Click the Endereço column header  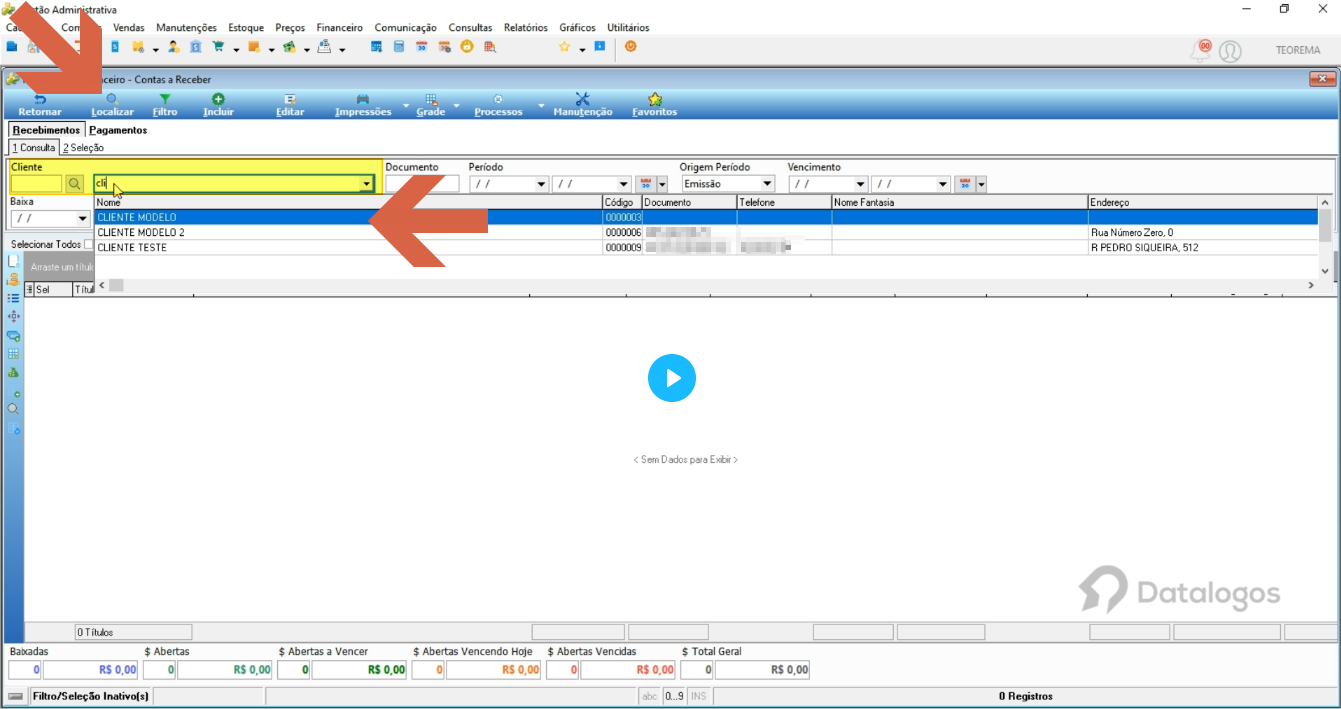click(1203, 202)
